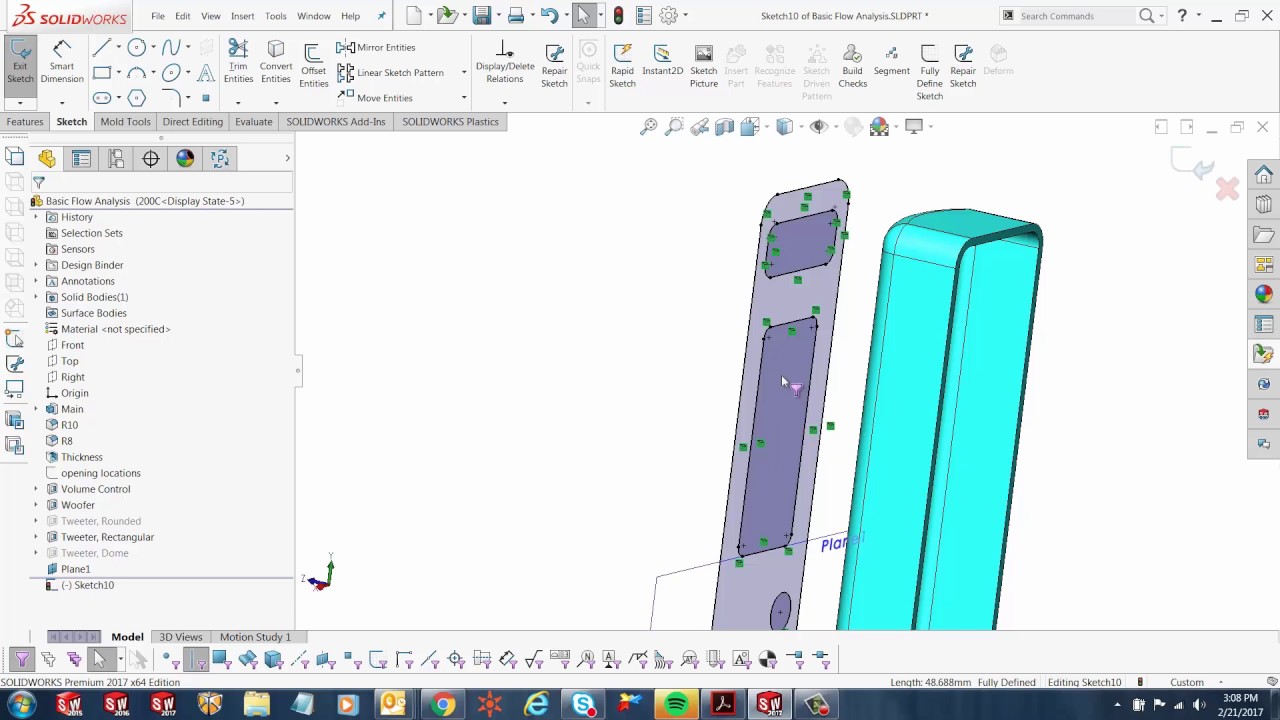Click the Search Commands field

(x=1077, y=16)
